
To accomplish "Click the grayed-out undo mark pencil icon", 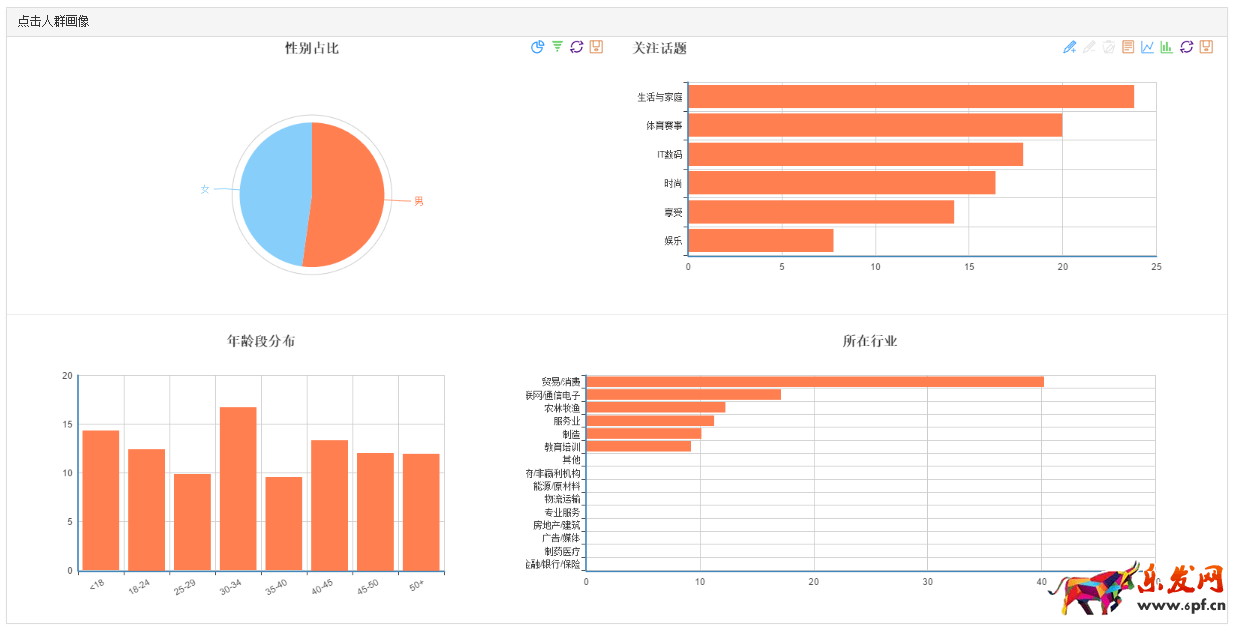I will coord(1089,47).
